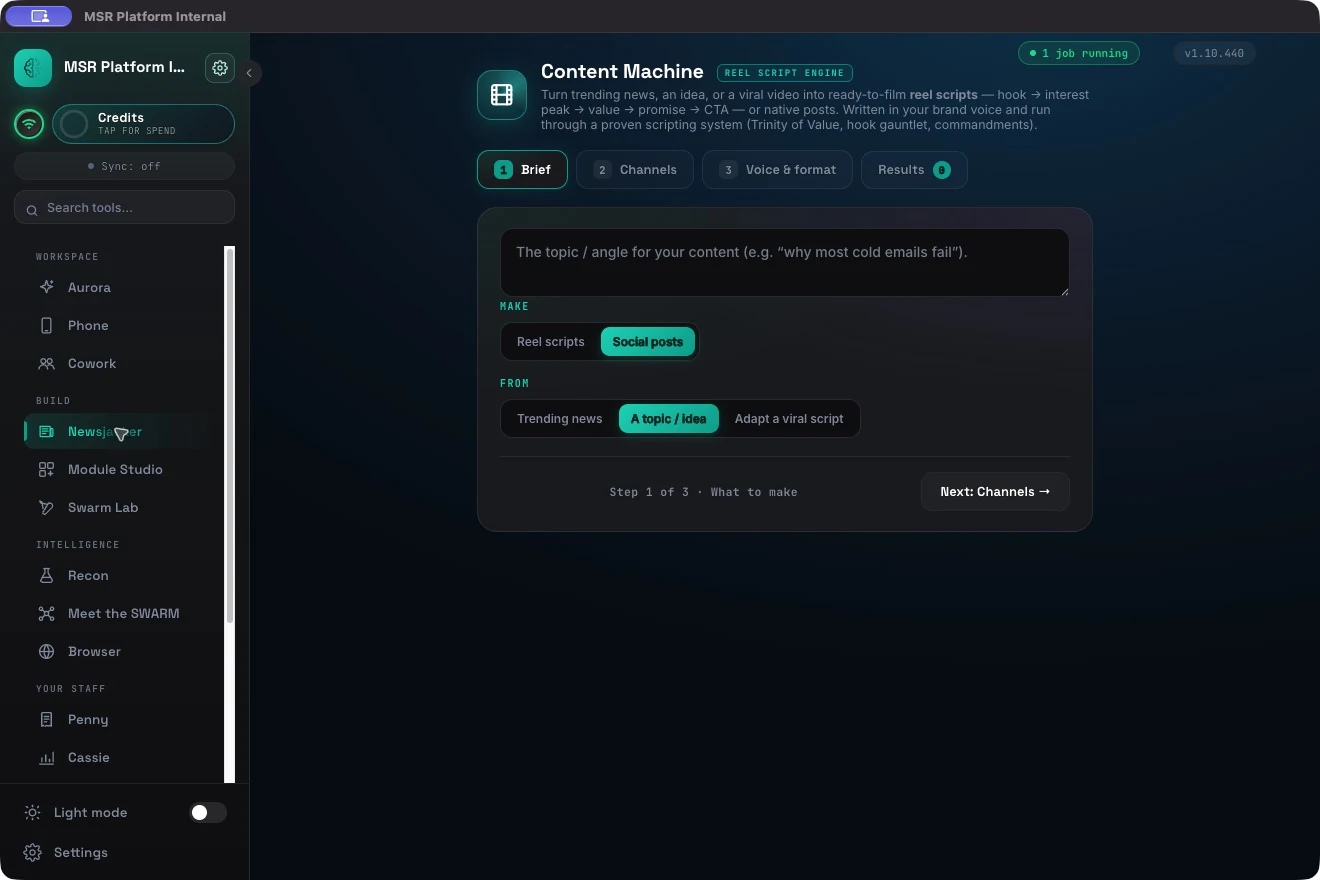Click into the topic / angle text box
Screen dimensions: 1320x880
(785, 262)
